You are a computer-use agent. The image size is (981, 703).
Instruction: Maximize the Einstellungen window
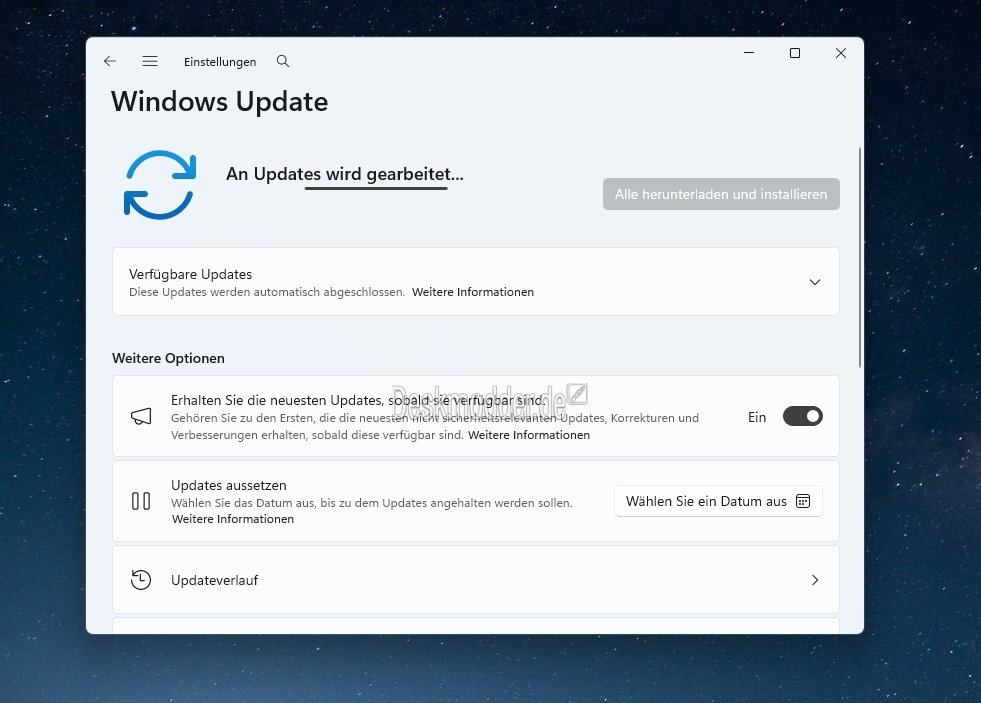point(795,53)
